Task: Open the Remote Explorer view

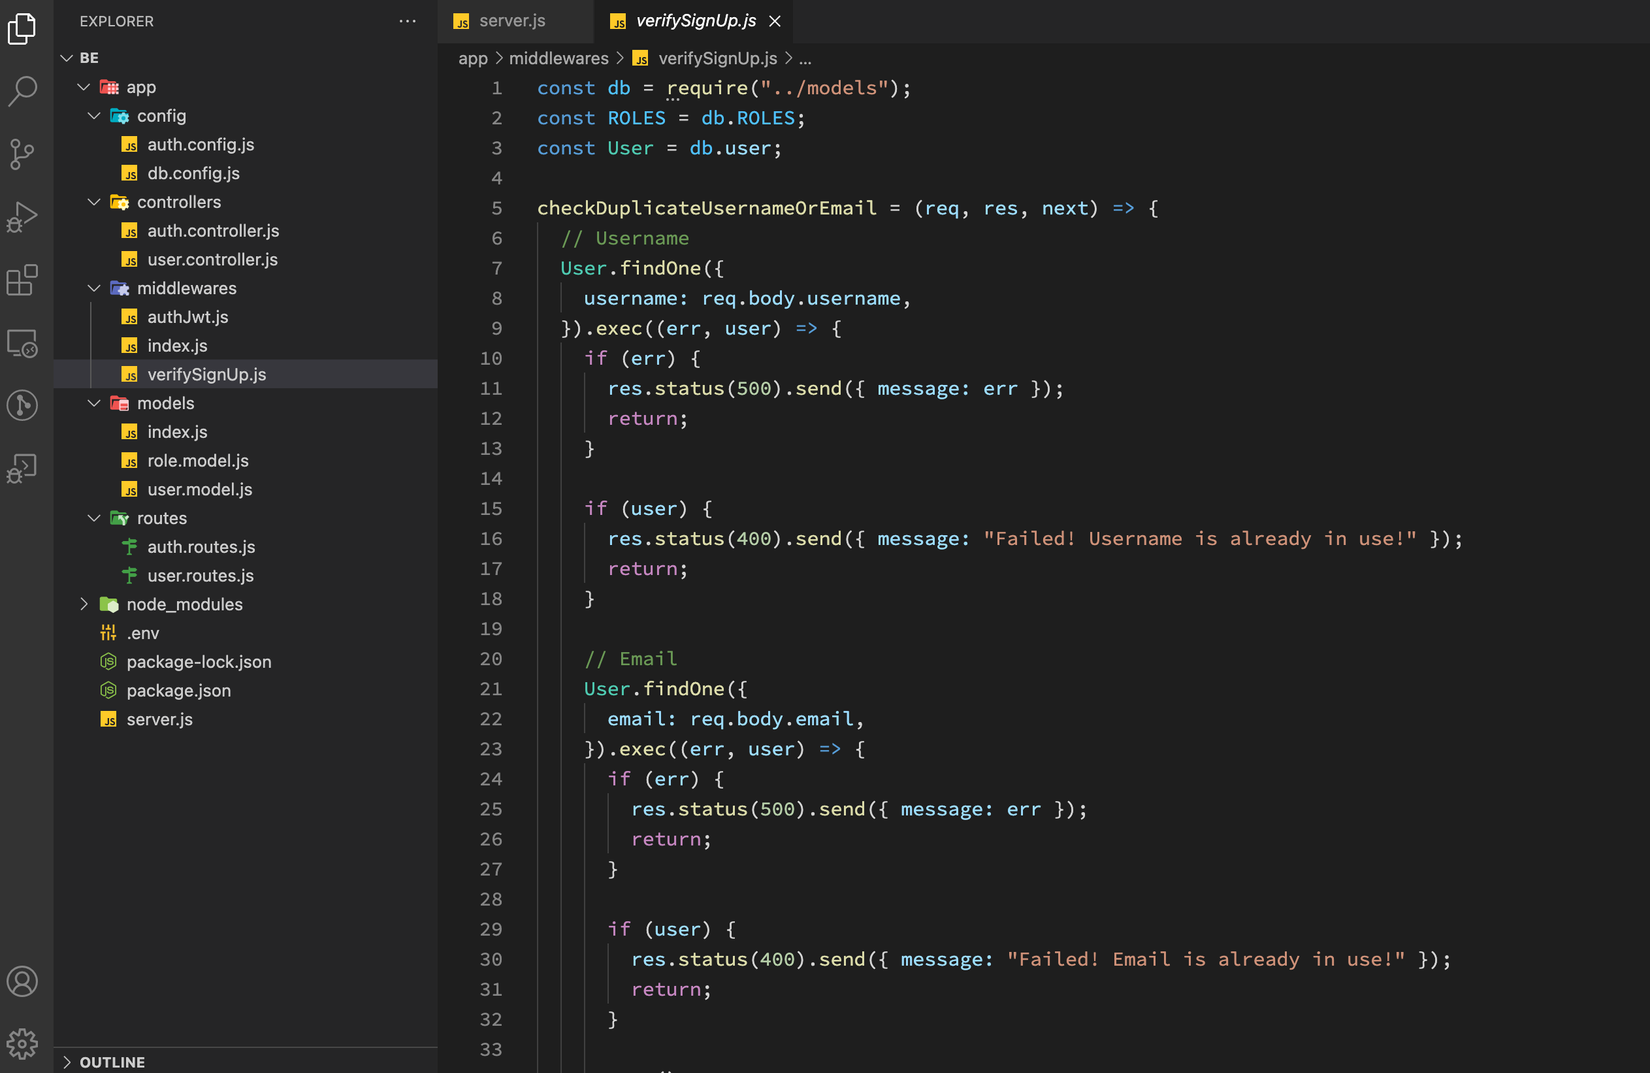Action: coord(22,343)
